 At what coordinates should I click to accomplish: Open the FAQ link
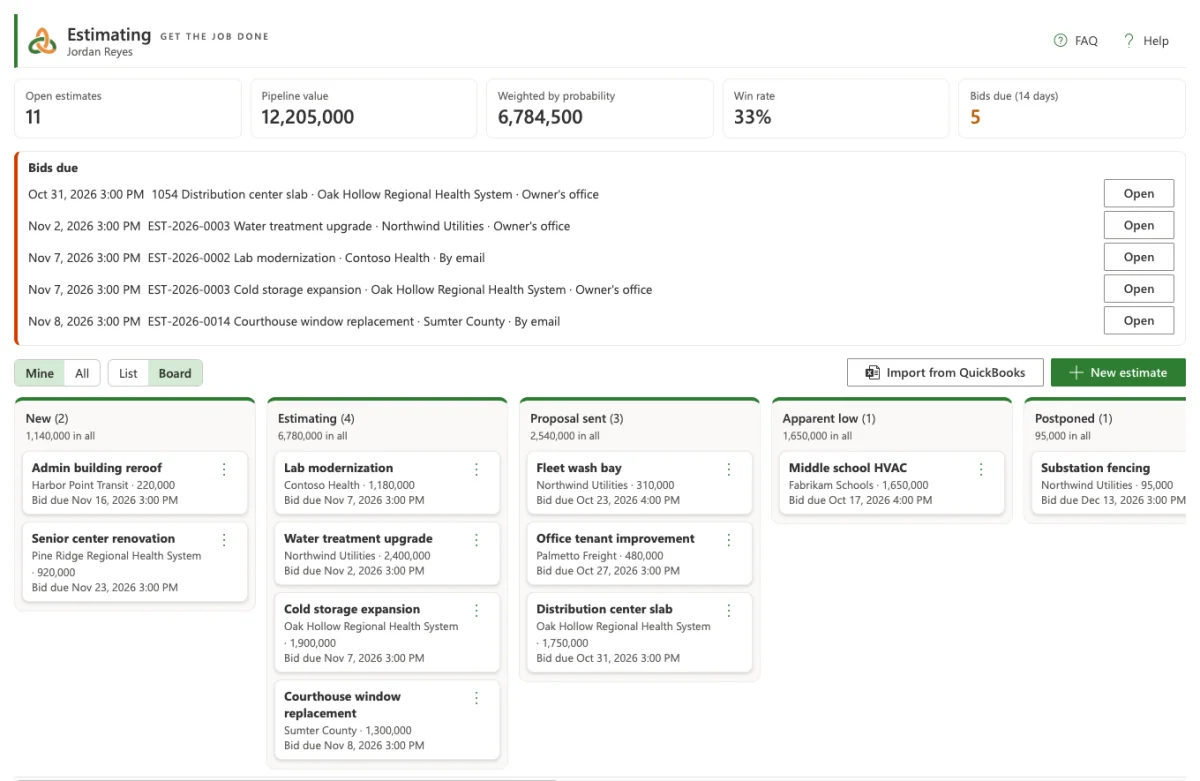1075,41
